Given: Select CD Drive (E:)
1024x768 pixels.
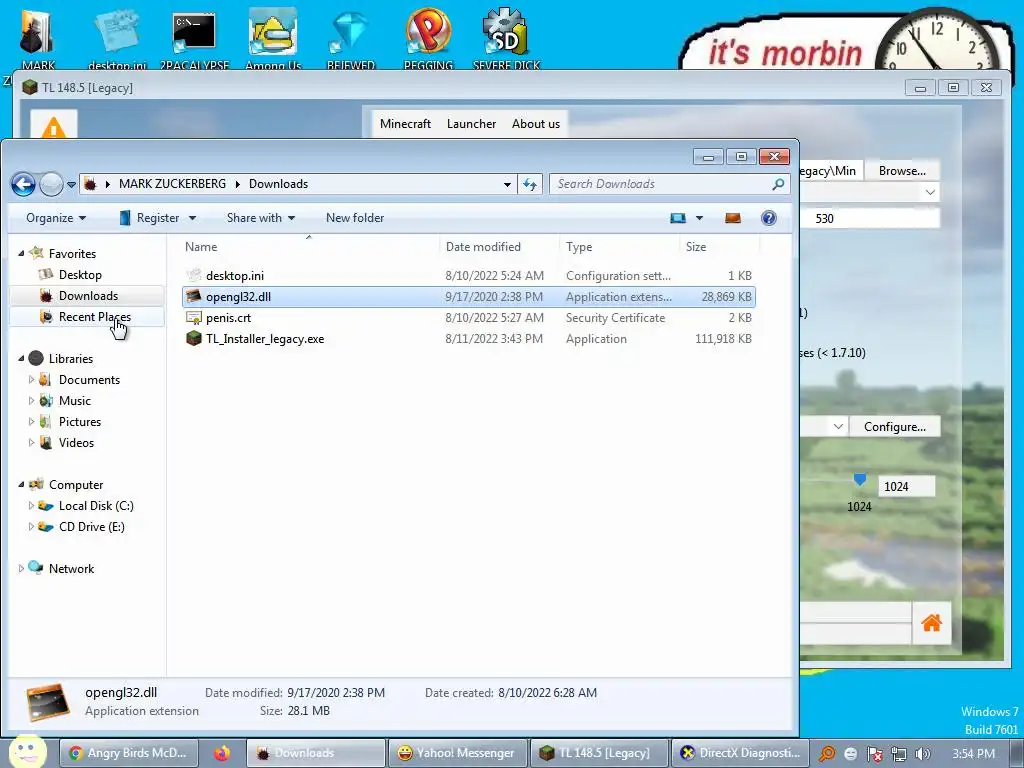Looking at the screenshot, I should (91, 526).
